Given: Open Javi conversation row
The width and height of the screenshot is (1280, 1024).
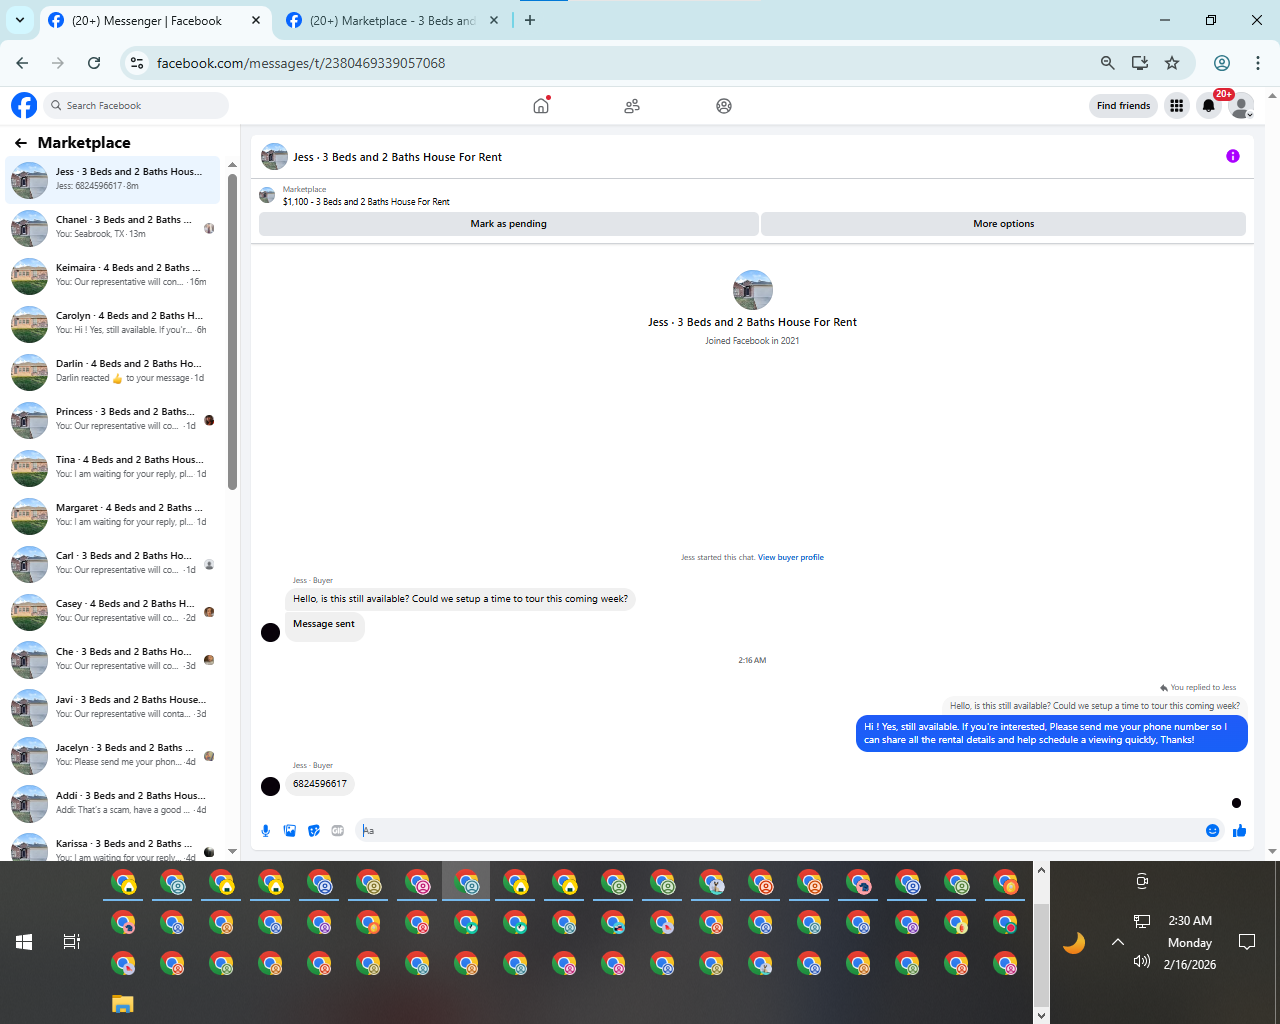Looking at the screenshot, I should [112, 707].
